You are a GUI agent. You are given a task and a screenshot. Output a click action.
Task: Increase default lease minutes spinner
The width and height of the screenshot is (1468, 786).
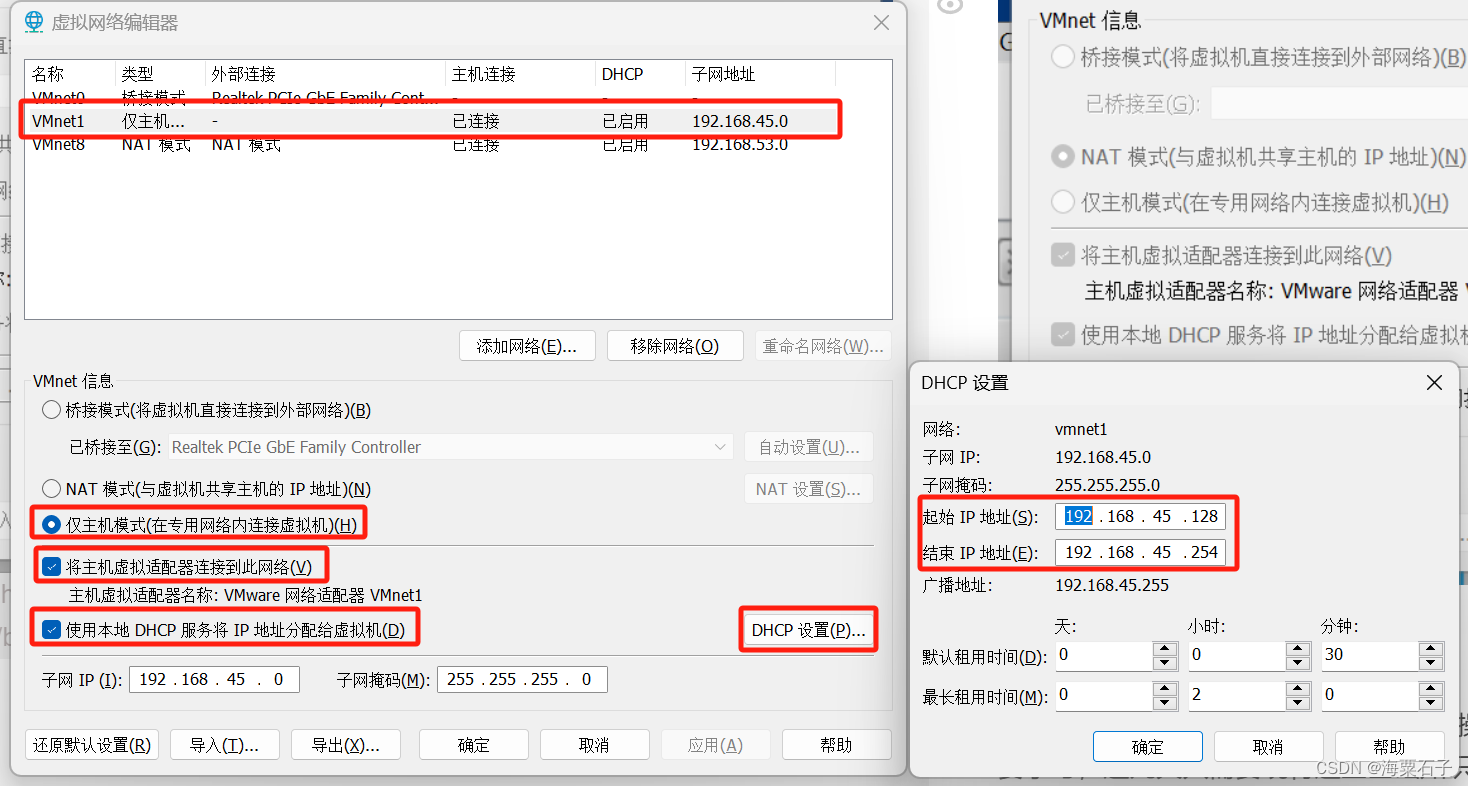(x=1432, y=649)
